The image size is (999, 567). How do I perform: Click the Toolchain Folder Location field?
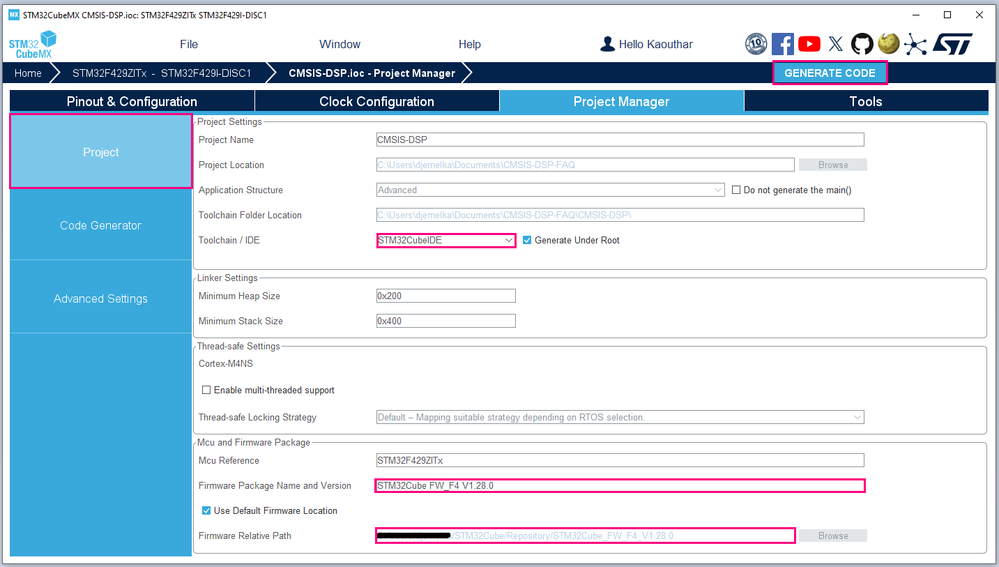(620, 215)
